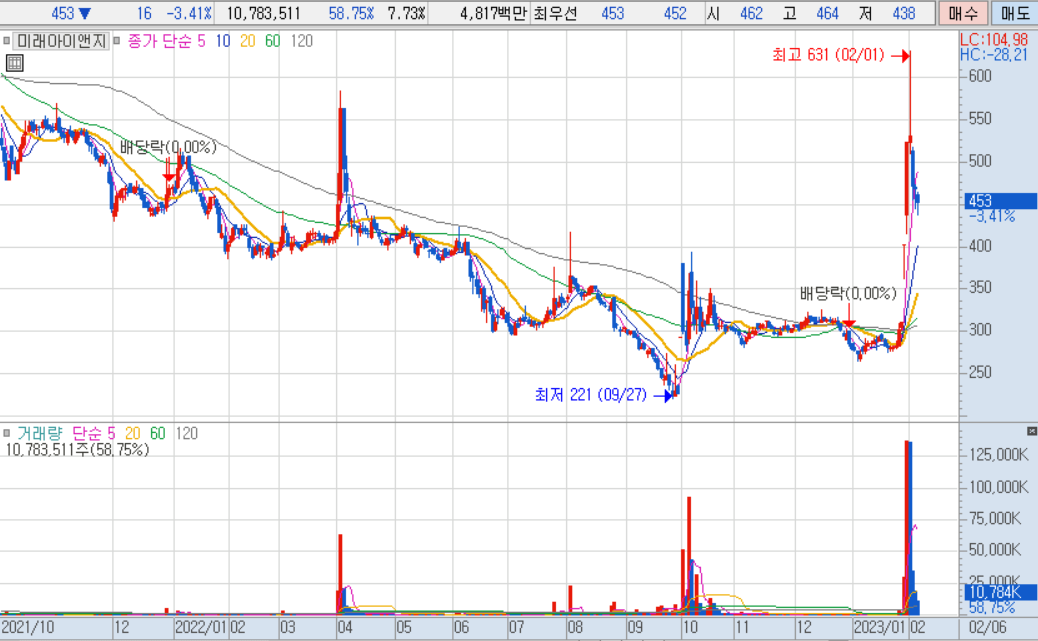Click the price moving average 10 label
1038x641 pixels.
(222, 41)
